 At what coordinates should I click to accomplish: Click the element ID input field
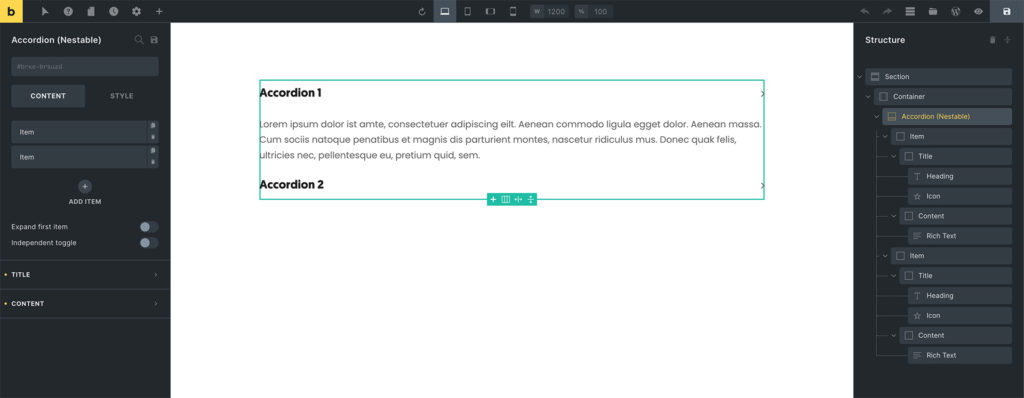[85, 67]
